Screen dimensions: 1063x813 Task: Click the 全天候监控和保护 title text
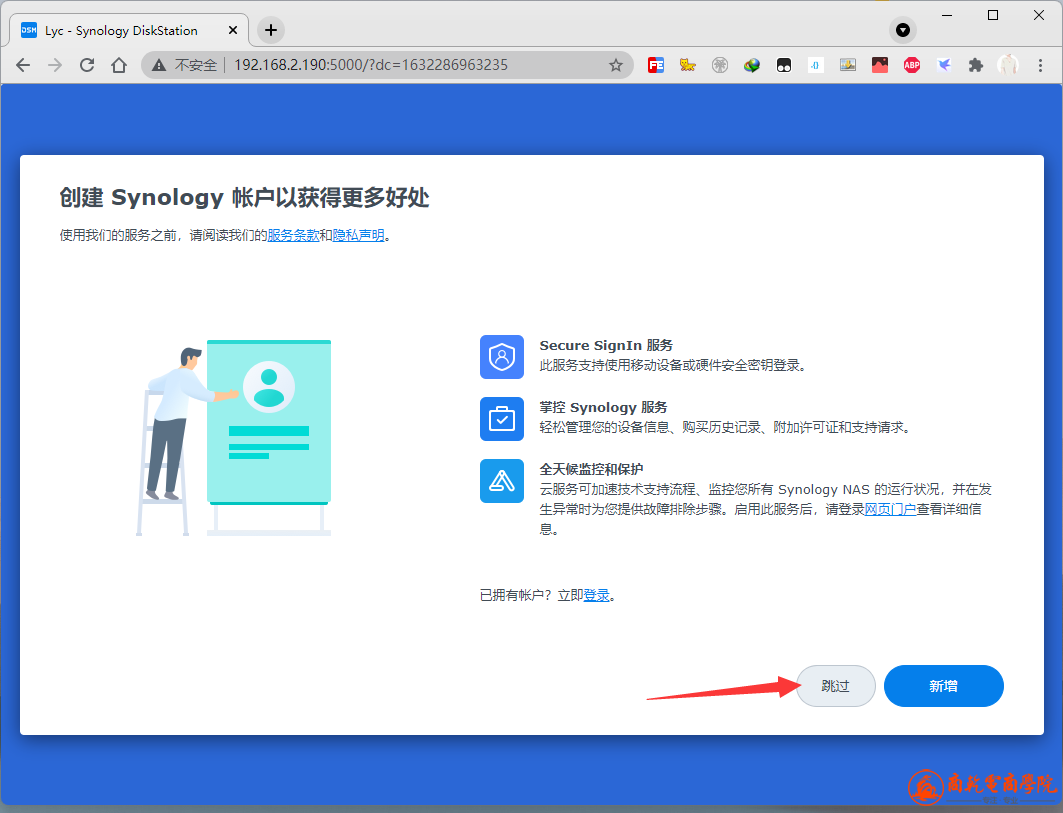591,469
